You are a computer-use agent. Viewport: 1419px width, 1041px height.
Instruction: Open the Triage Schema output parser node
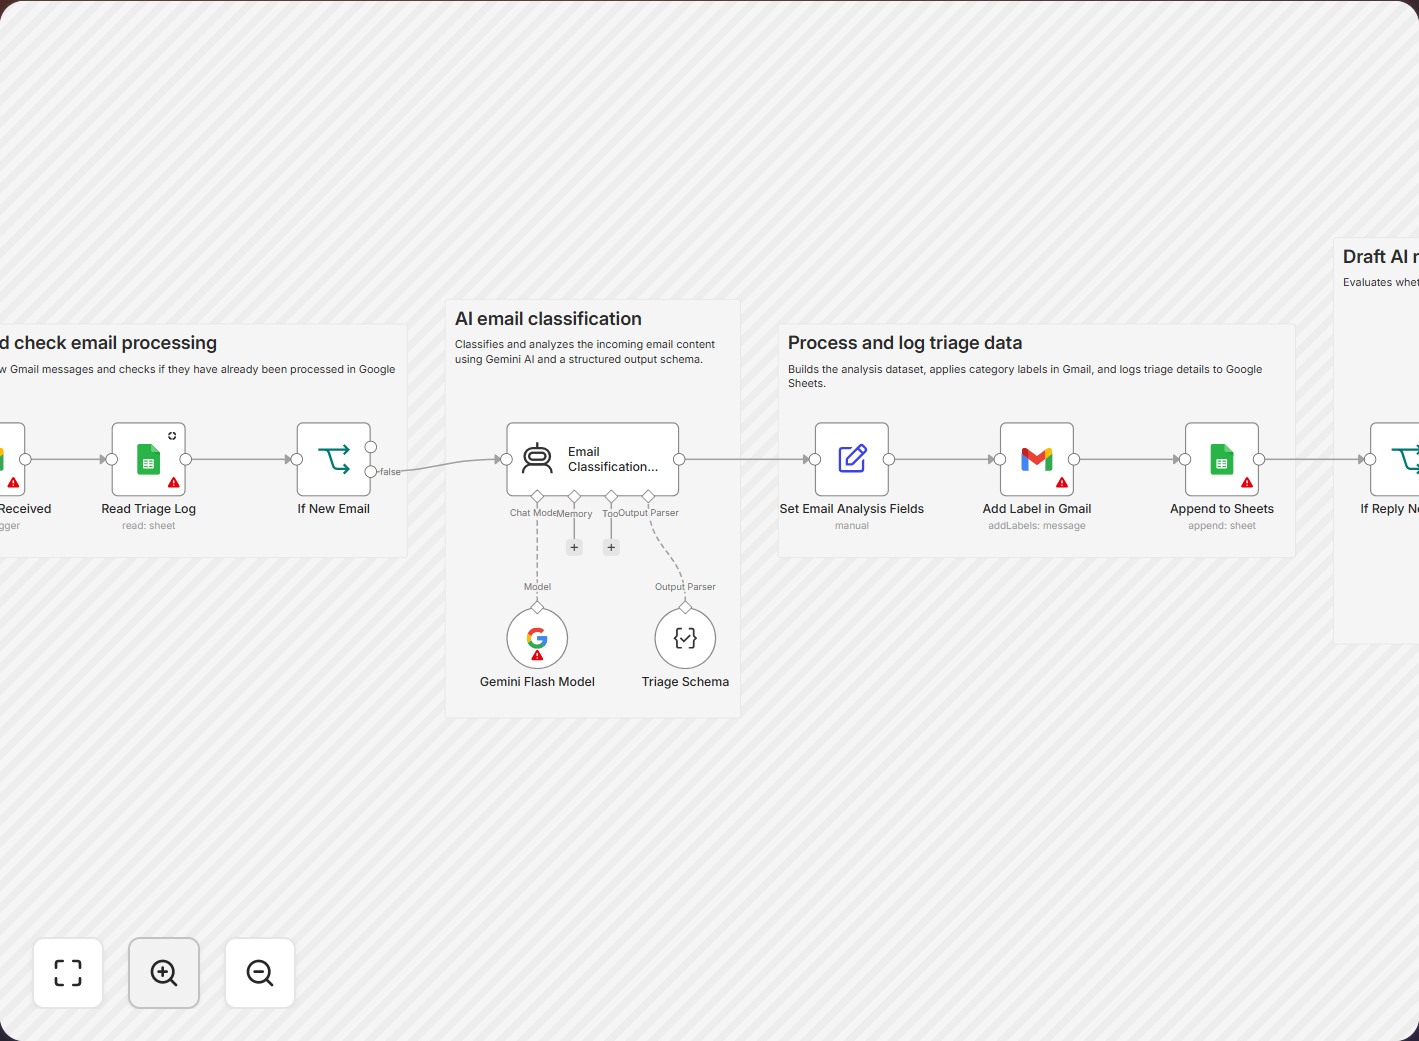[685, 638]
